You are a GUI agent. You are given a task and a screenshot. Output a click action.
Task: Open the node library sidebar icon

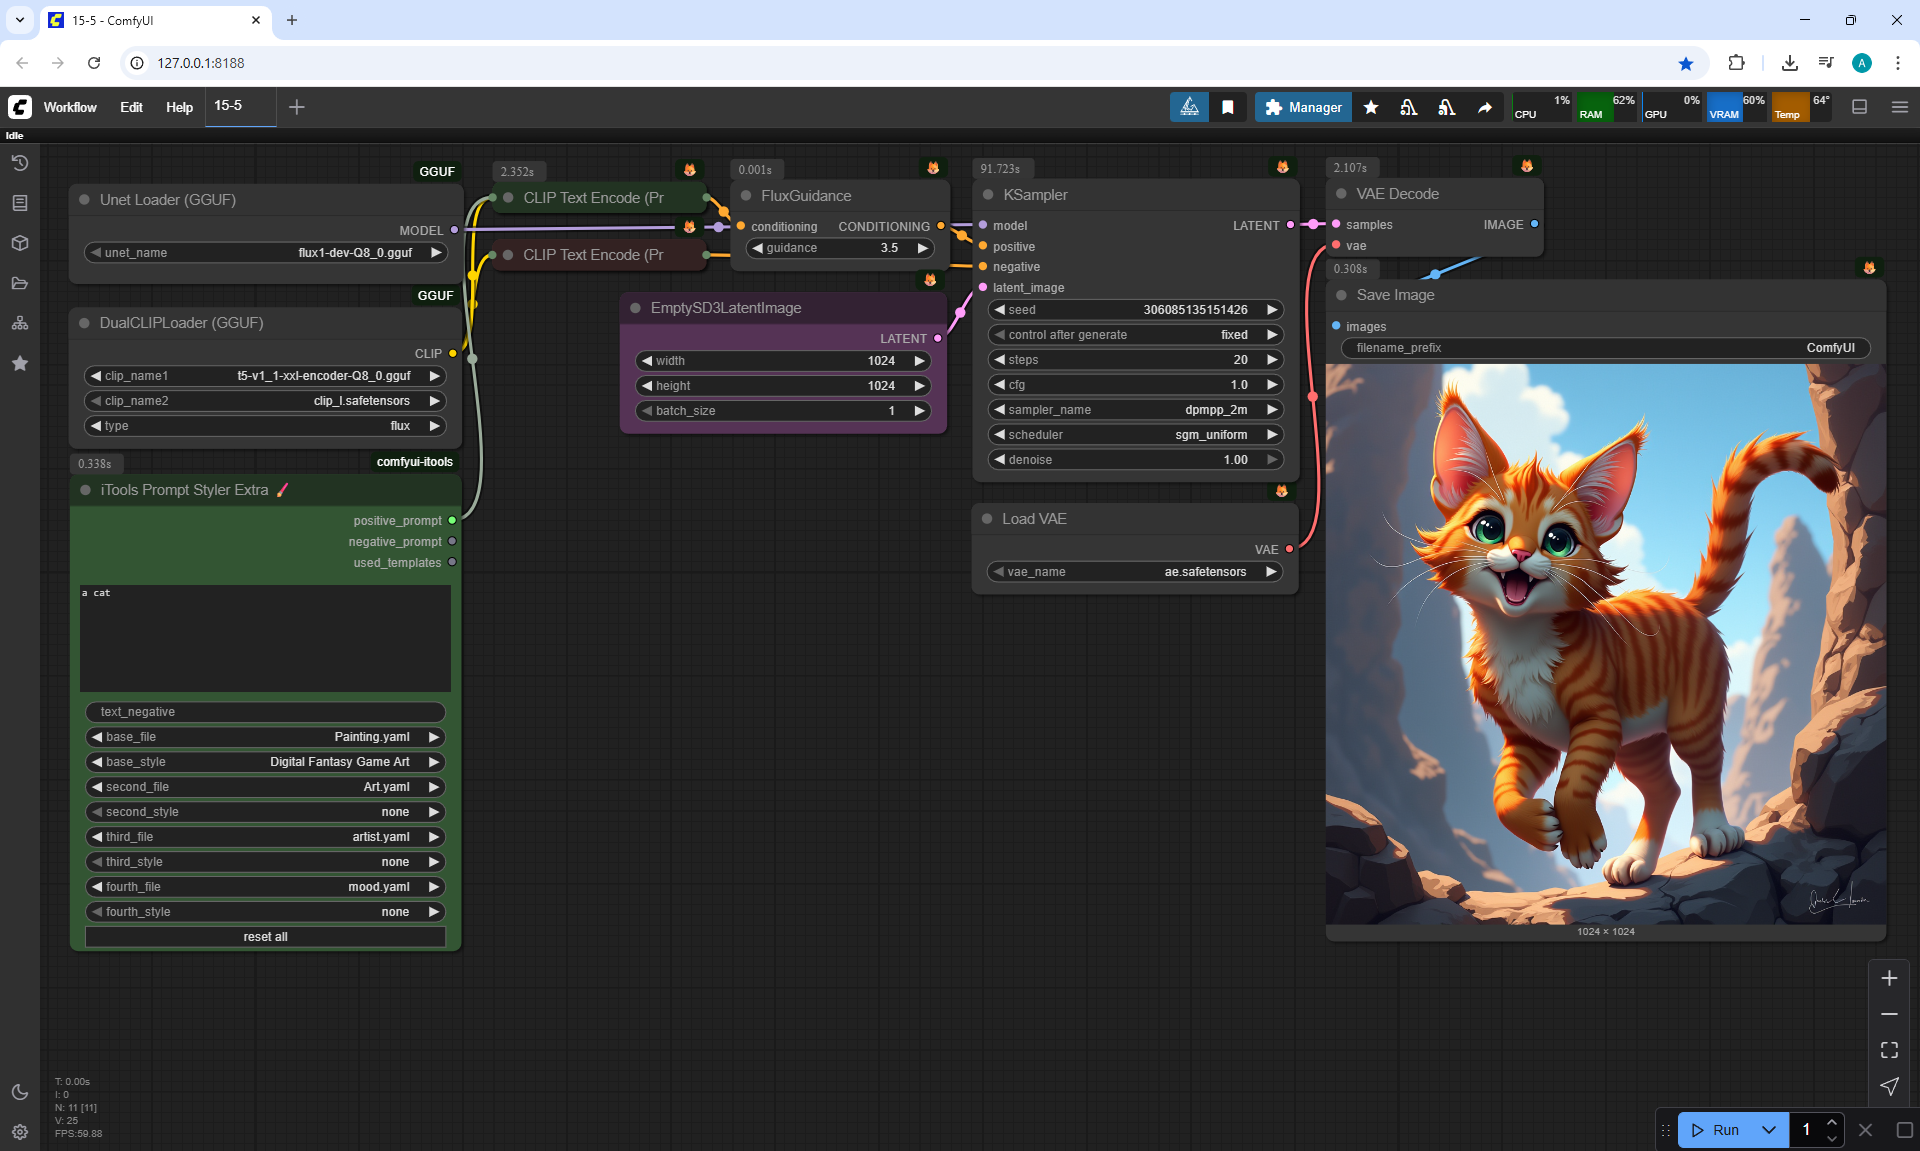coord(20,203)
